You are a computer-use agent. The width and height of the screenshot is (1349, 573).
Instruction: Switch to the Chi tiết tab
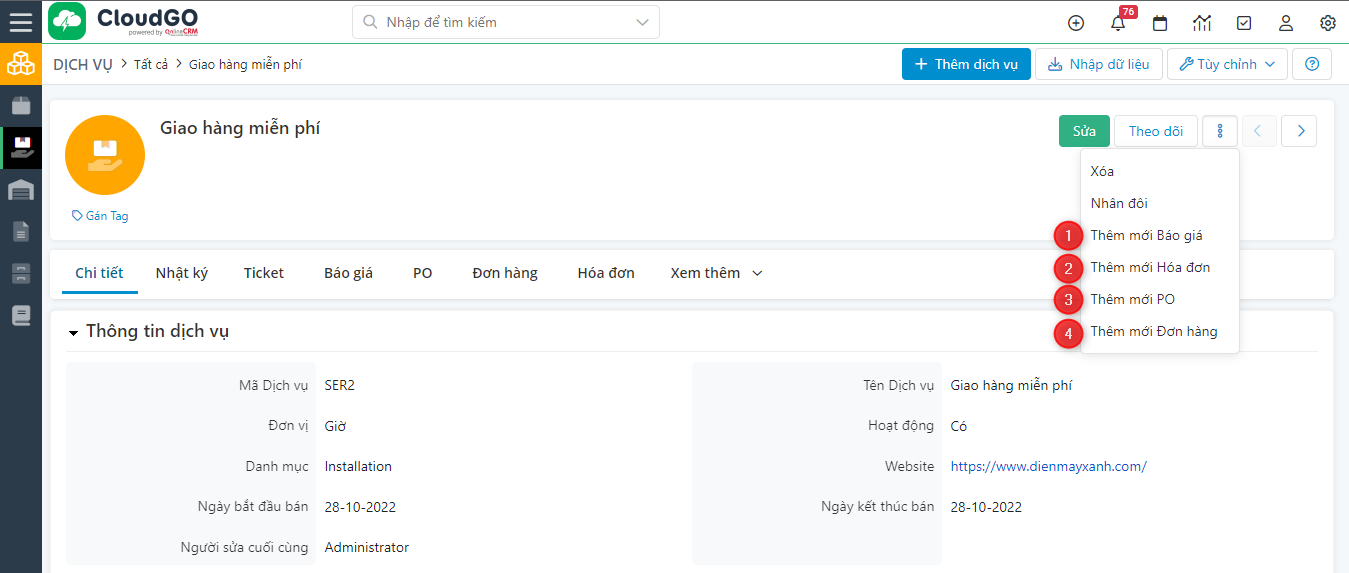pos(99,273)
